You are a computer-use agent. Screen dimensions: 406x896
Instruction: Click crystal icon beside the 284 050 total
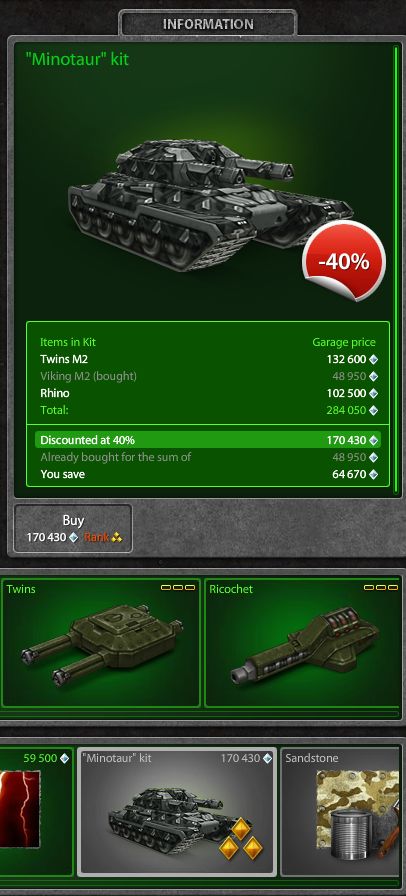pyautogui.click(x=373, y=410)
